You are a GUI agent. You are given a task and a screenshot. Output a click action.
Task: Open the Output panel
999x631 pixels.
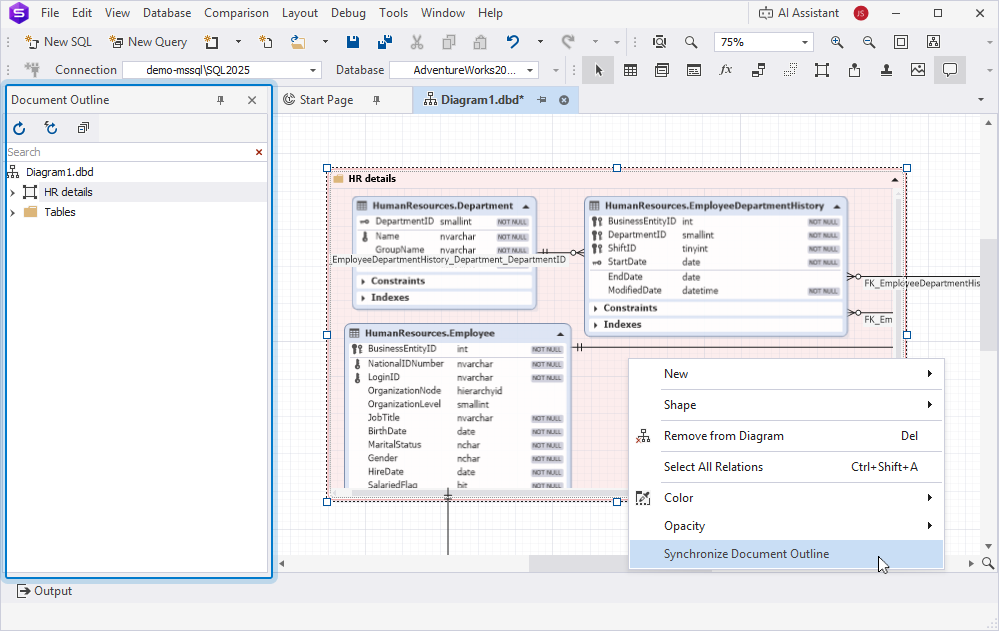tap(44, 591)
